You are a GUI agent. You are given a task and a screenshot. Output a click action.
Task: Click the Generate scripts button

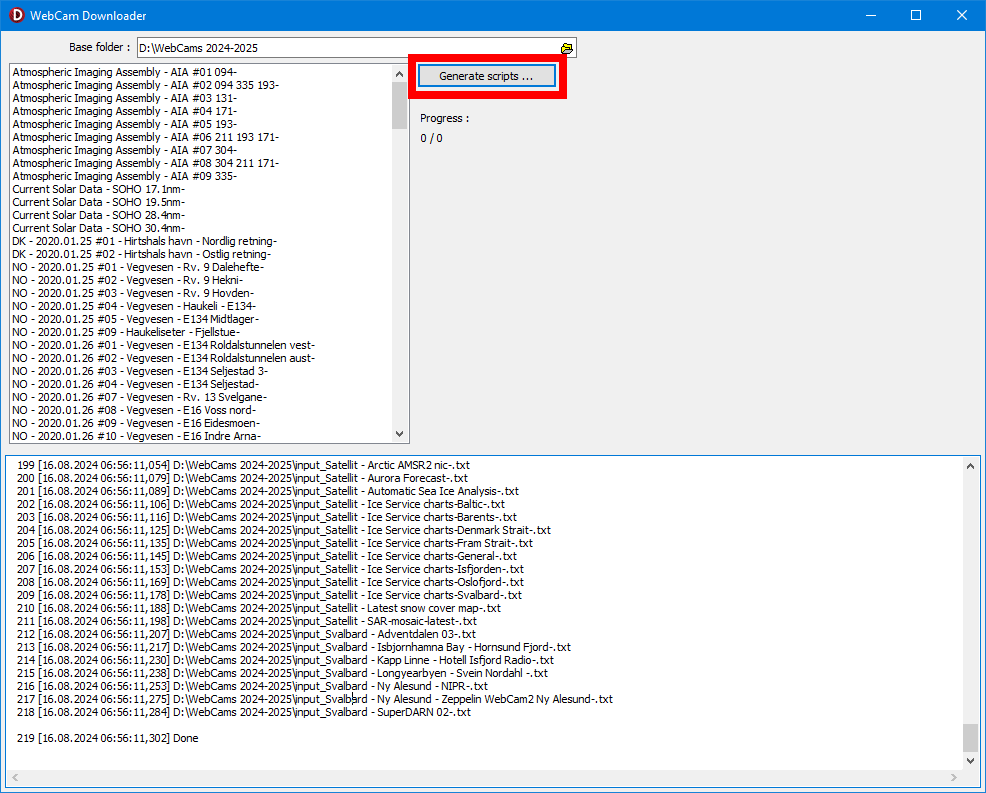coord(486,77)
